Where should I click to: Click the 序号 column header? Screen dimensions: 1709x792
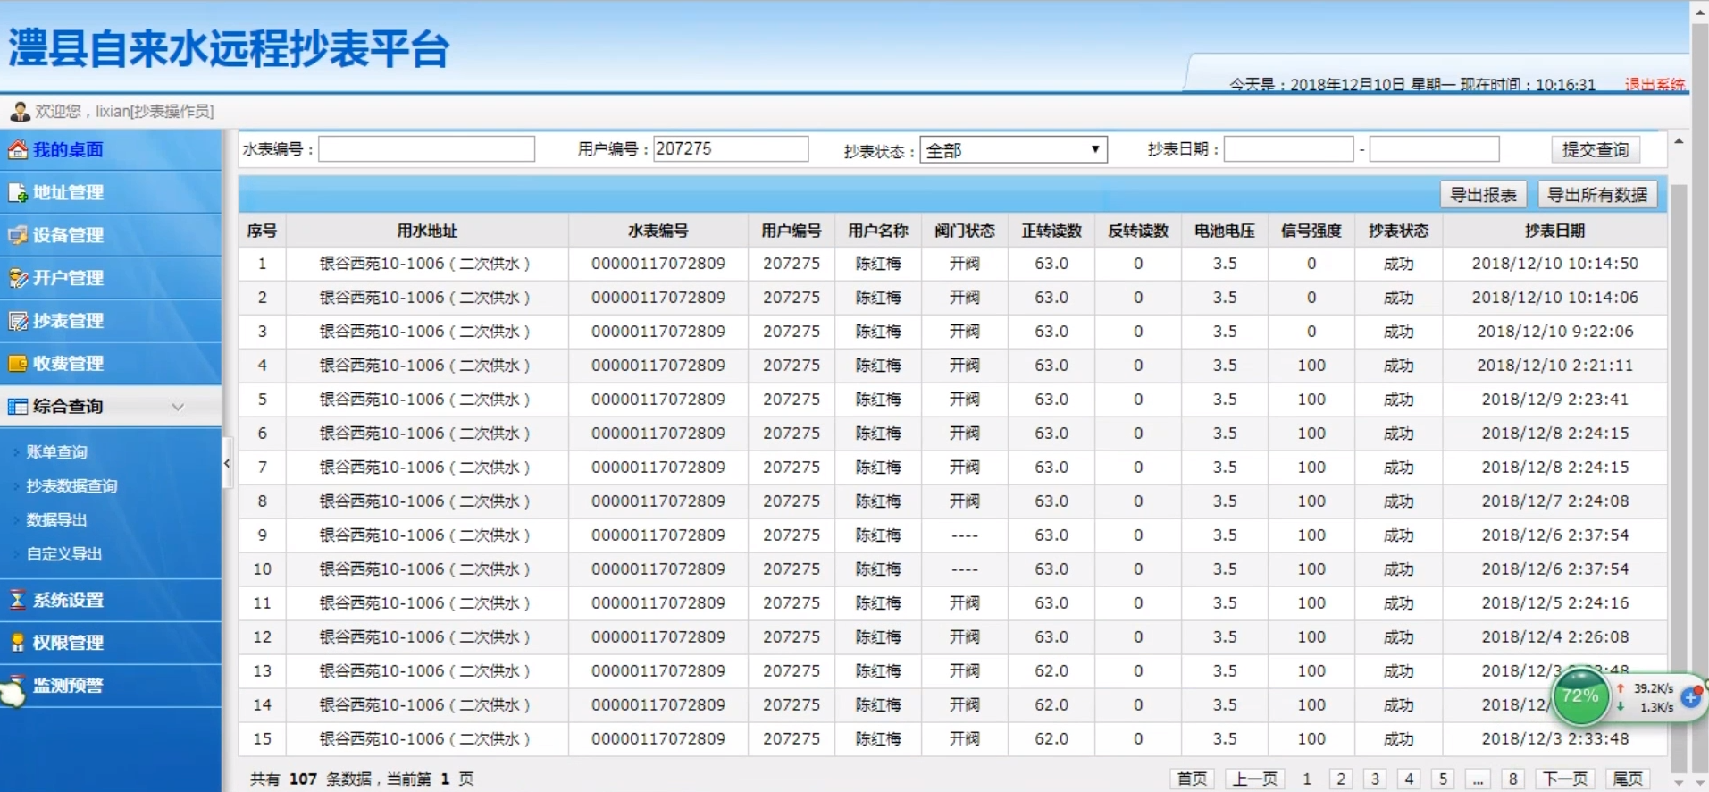[x=262, y=231]
